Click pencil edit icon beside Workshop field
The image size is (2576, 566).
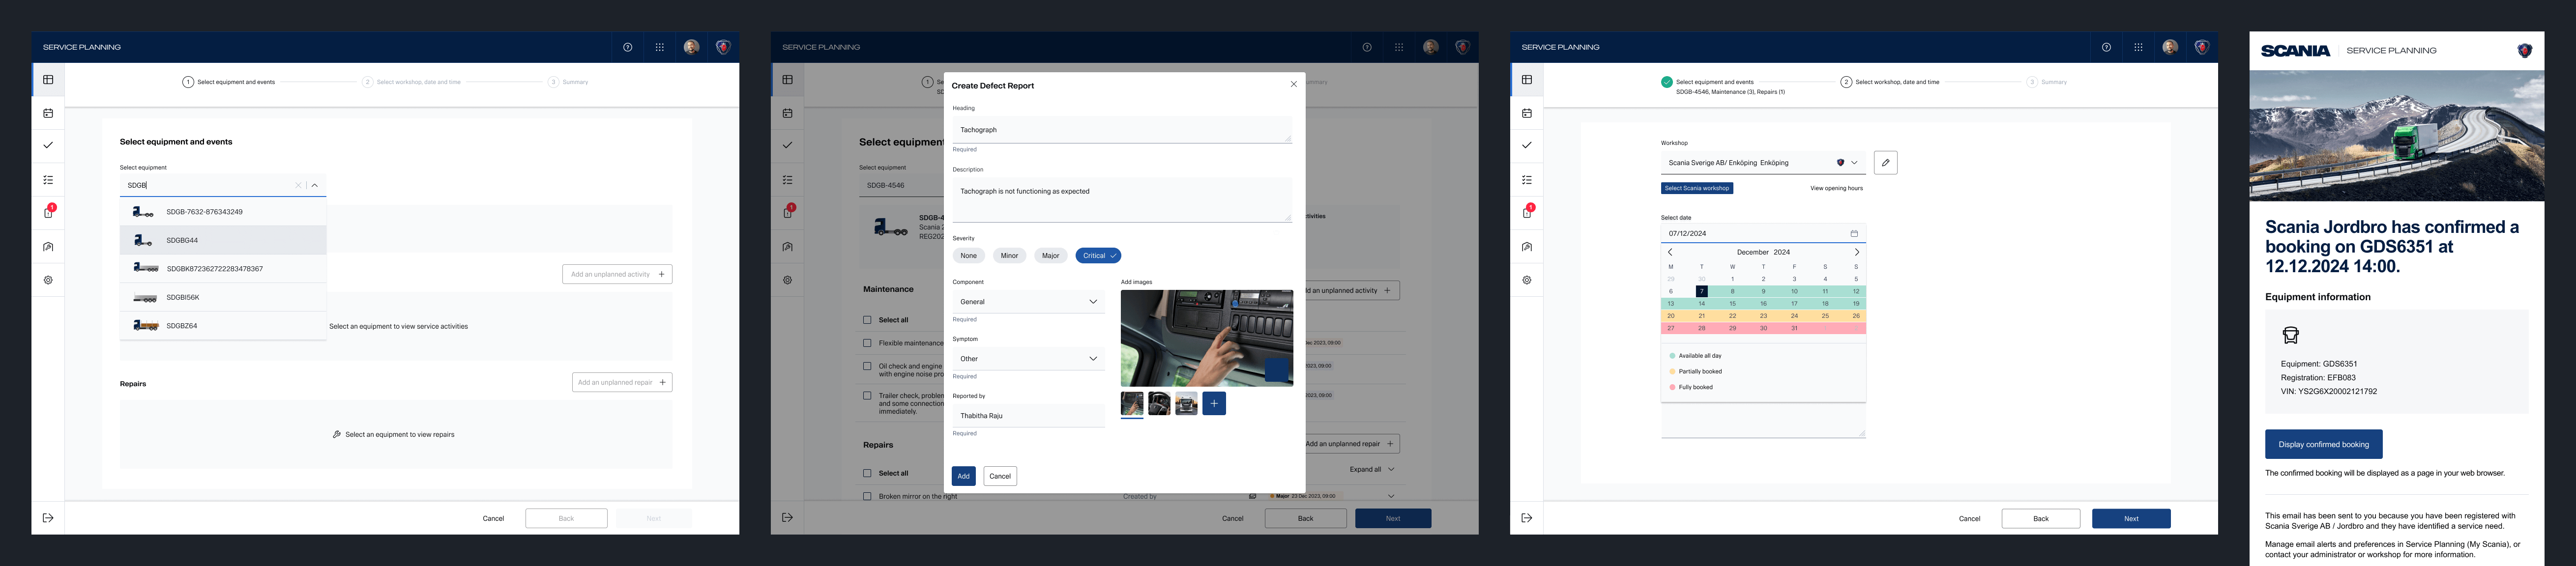click(1885, 162)
